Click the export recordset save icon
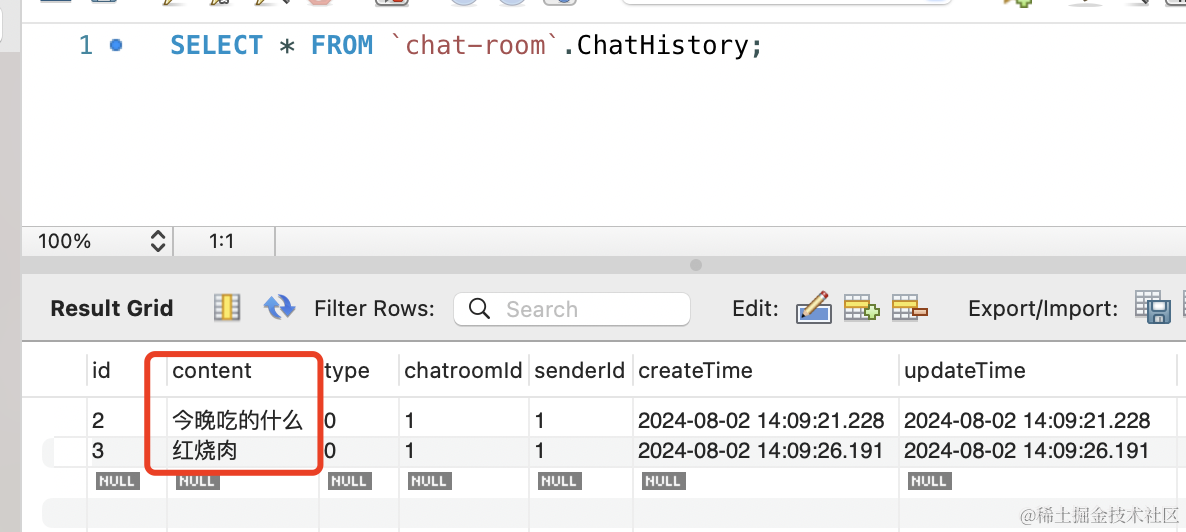The height and width of the screenshot is (532, 1186). (1153, 308)
